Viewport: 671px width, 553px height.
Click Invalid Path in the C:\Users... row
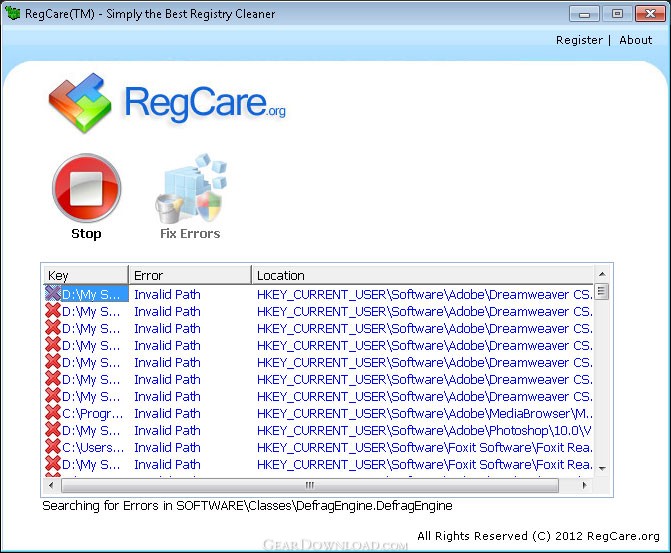[167, 447]
